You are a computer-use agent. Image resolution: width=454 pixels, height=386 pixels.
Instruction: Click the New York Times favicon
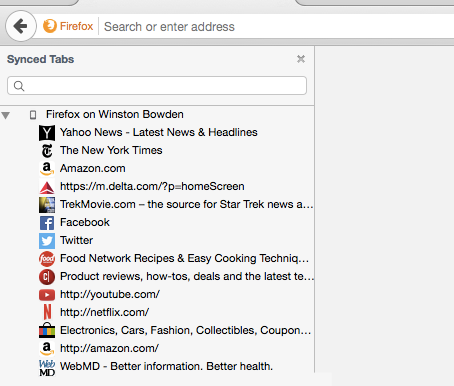click(47, 151)
